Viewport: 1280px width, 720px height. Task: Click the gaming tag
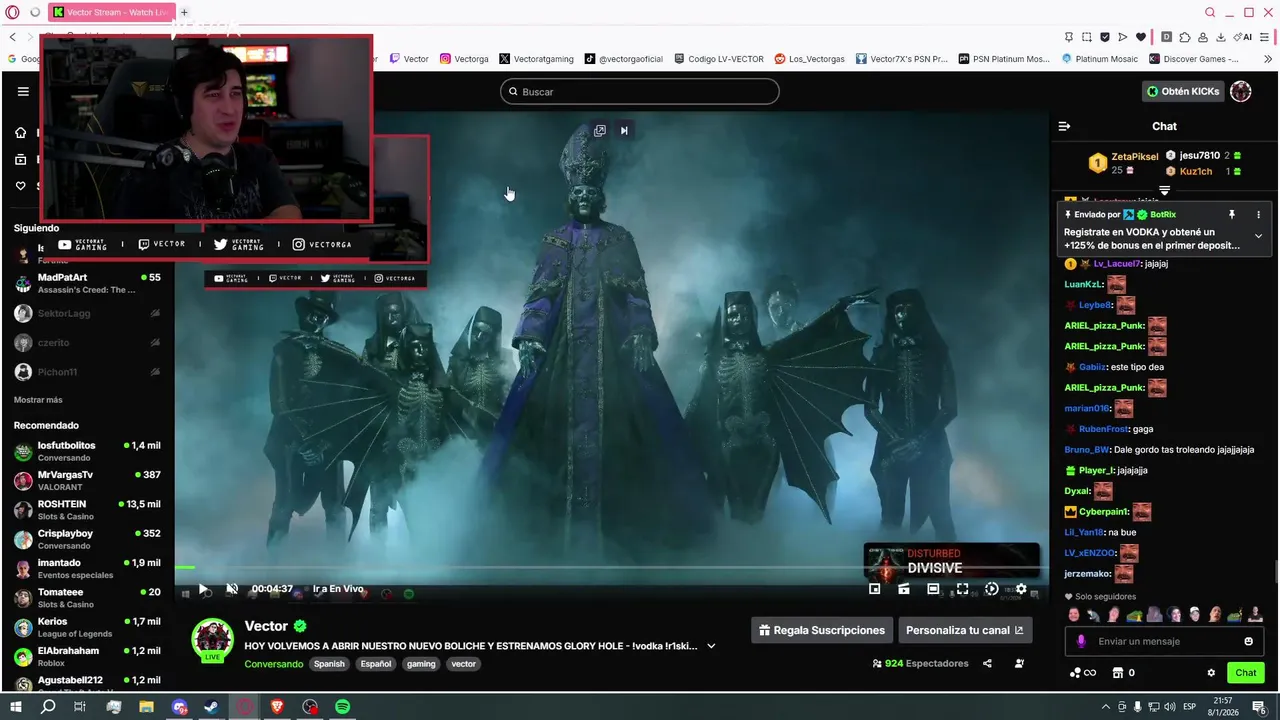[421, 664]
